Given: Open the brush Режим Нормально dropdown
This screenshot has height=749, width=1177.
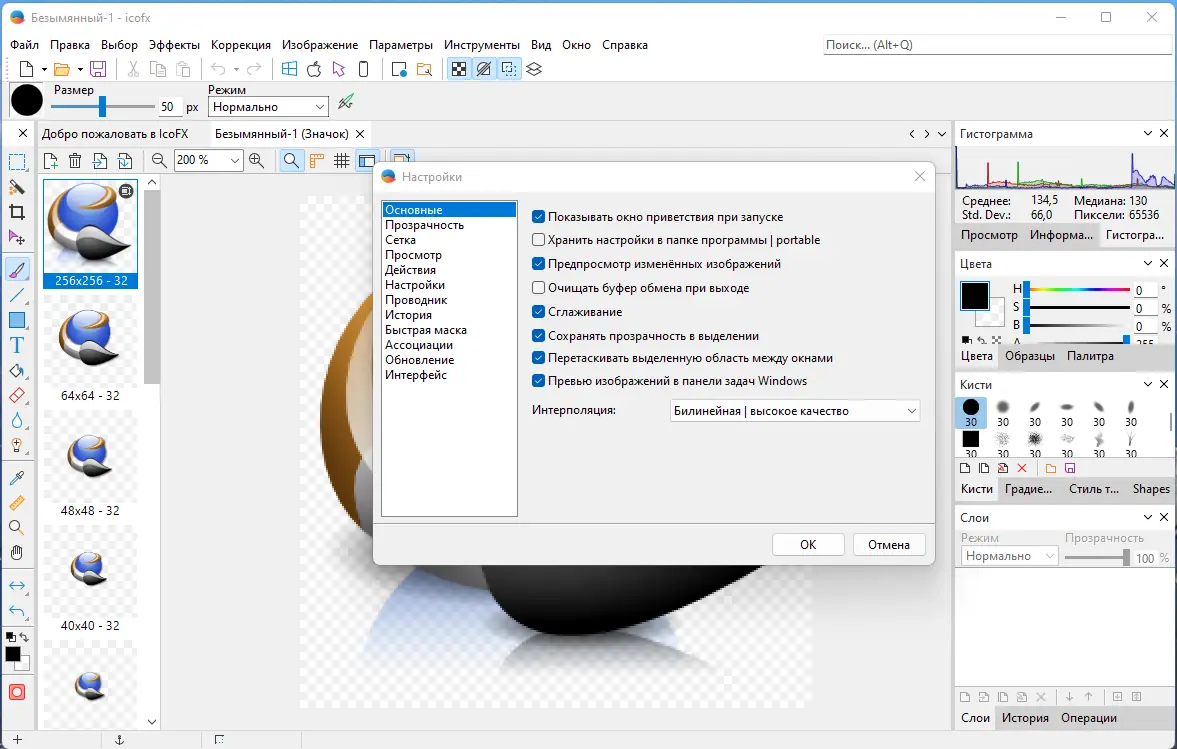Looking at the screenshot, I should [269, 107].
